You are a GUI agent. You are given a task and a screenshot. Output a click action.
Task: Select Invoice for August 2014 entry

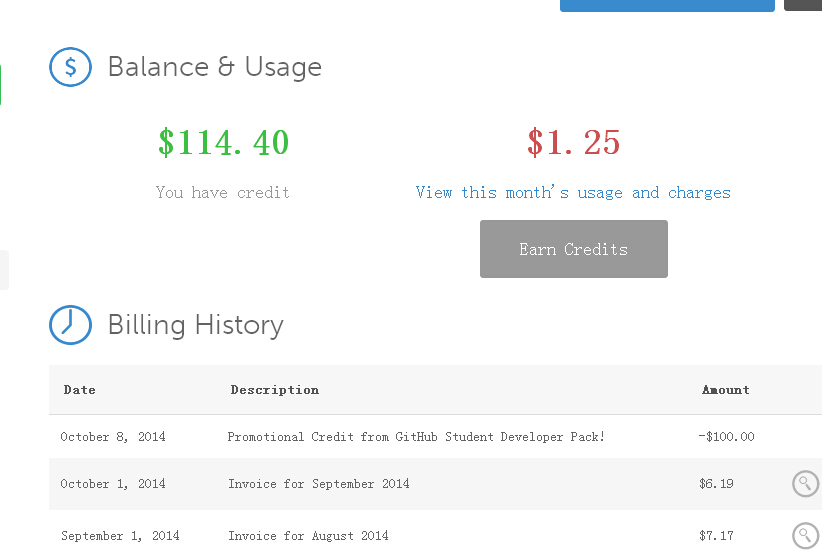(308, 535)
